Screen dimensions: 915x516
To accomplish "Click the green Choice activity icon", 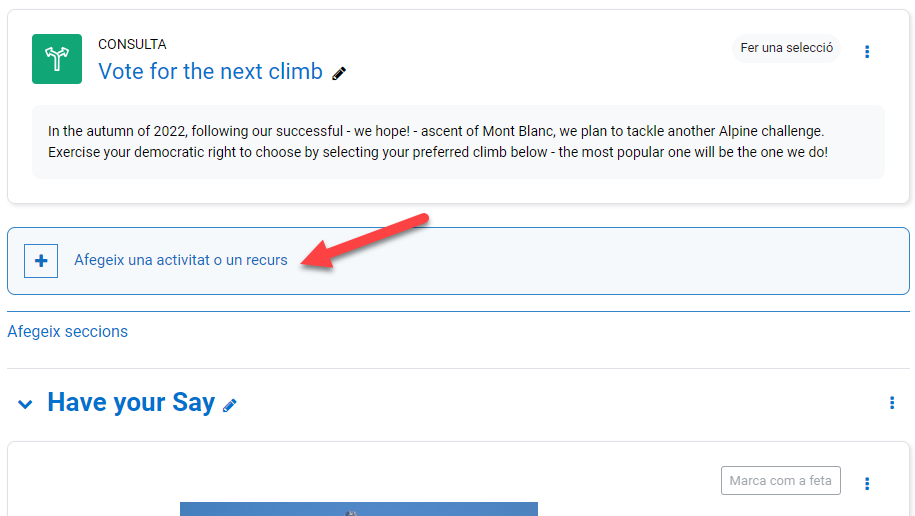I will 57,59.
